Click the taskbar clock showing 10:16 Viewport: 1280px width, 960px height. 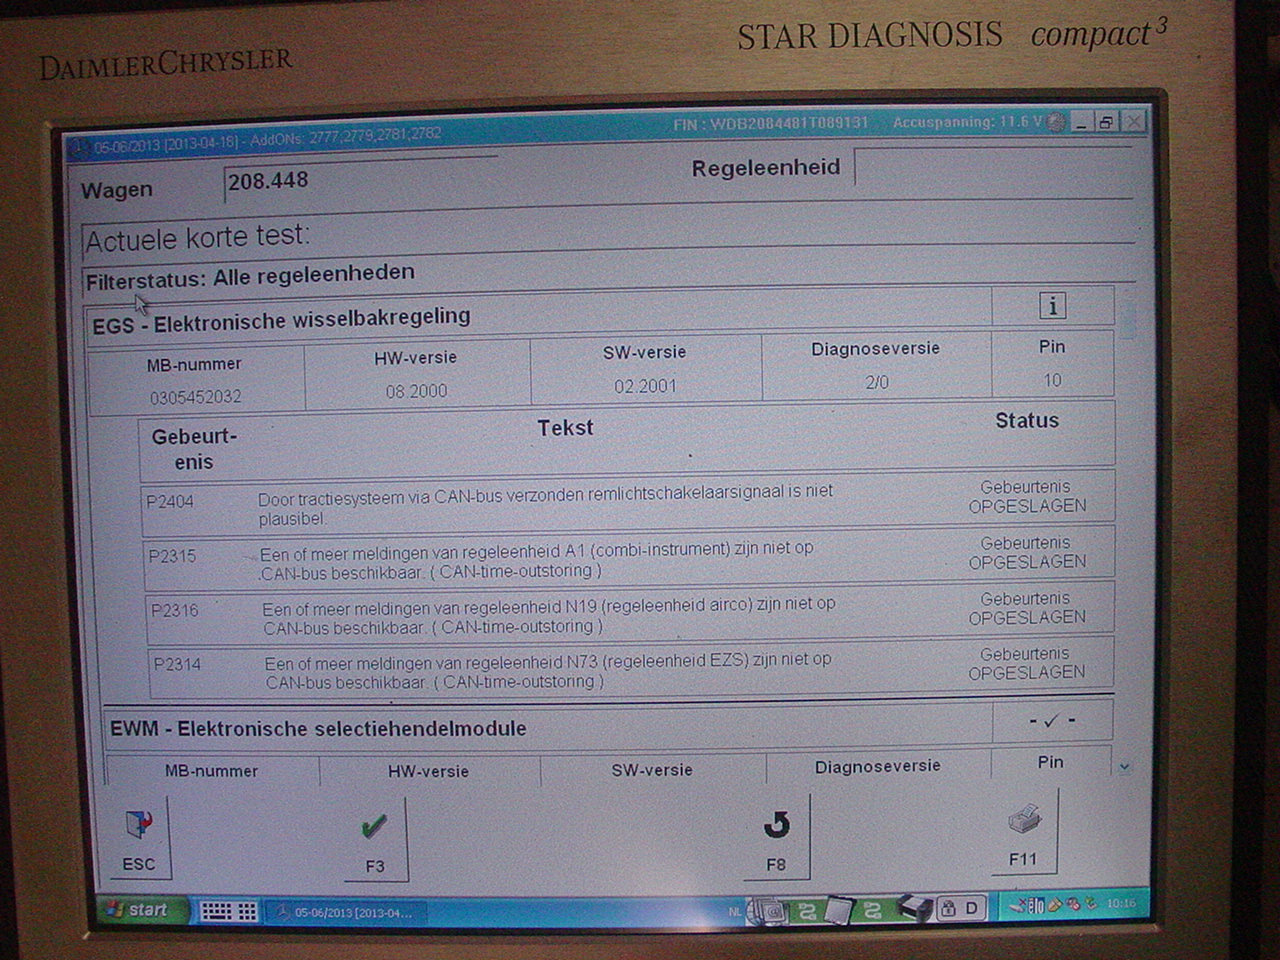1120,903
